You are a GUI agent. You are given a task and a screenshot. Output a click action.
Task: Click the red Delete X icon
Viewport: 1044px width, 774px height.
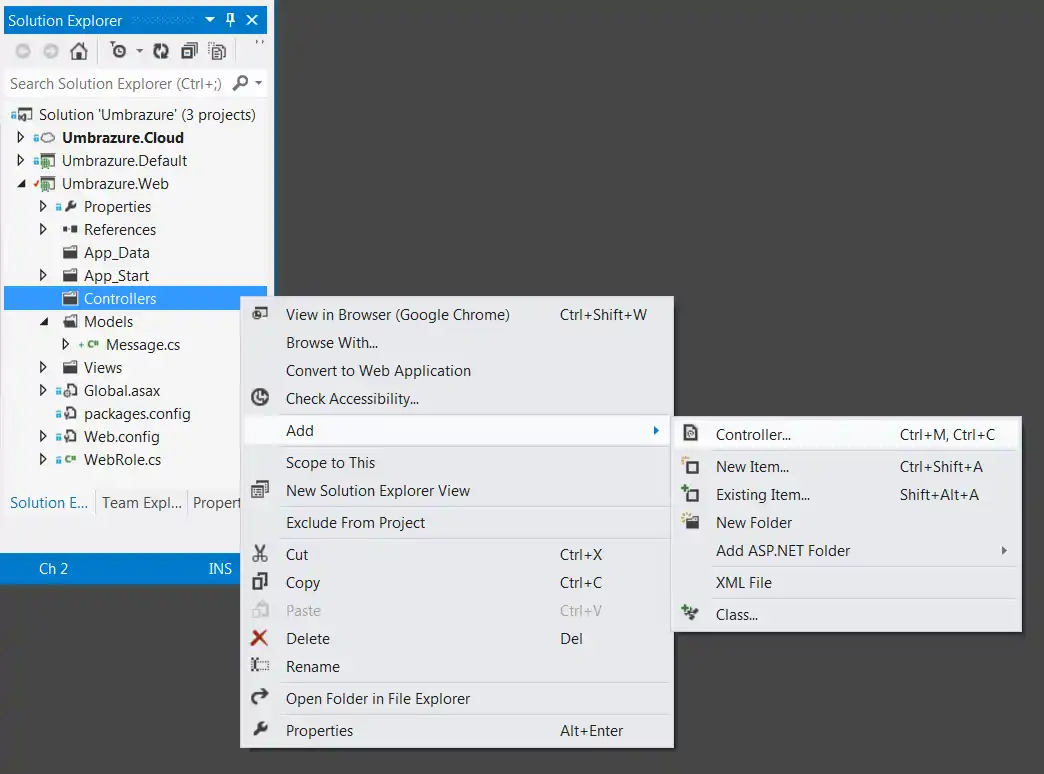pos(259,638)
